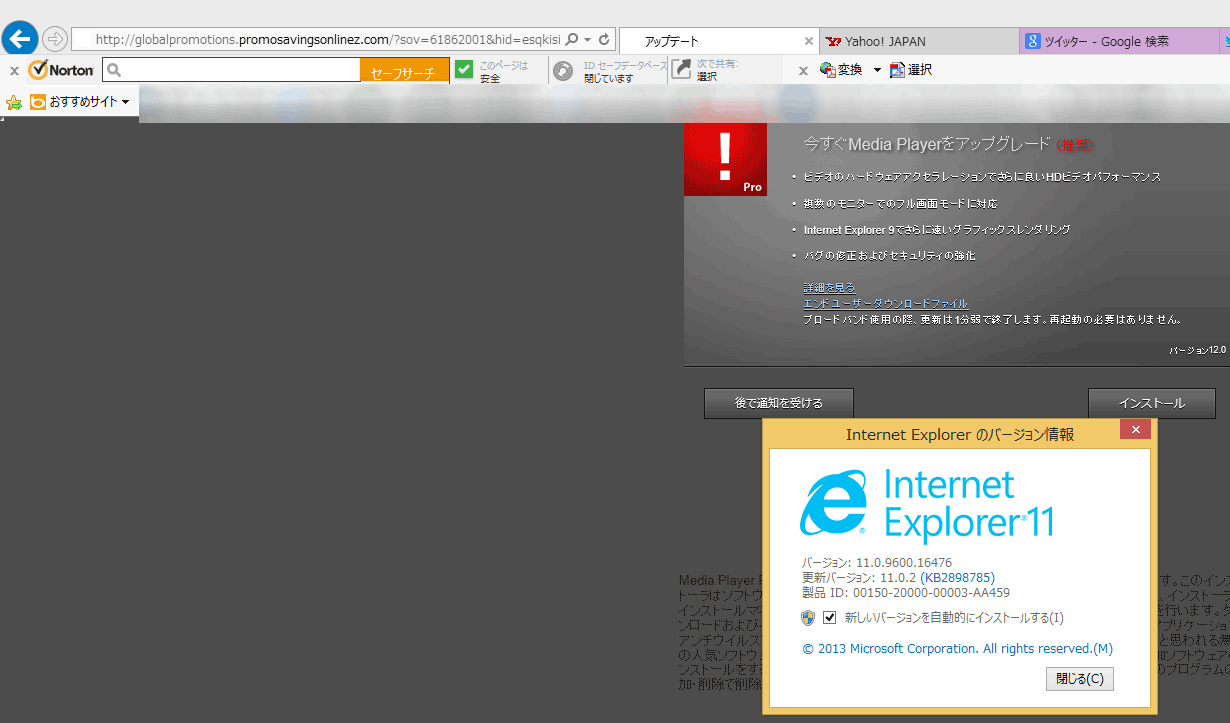Refresh the page with the reload icon
The image size is (1230, 723).
(x=604, y=40)
